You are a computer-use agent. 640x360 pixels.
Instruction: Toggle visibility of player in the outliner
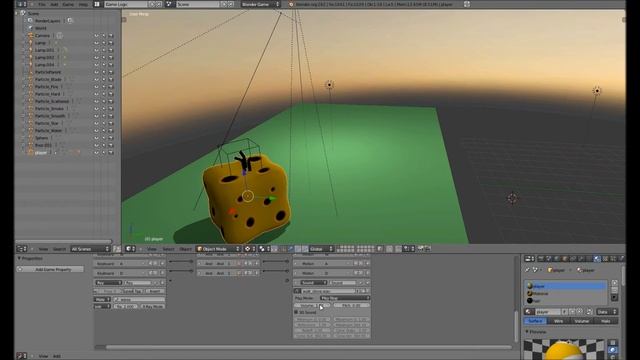96,153
